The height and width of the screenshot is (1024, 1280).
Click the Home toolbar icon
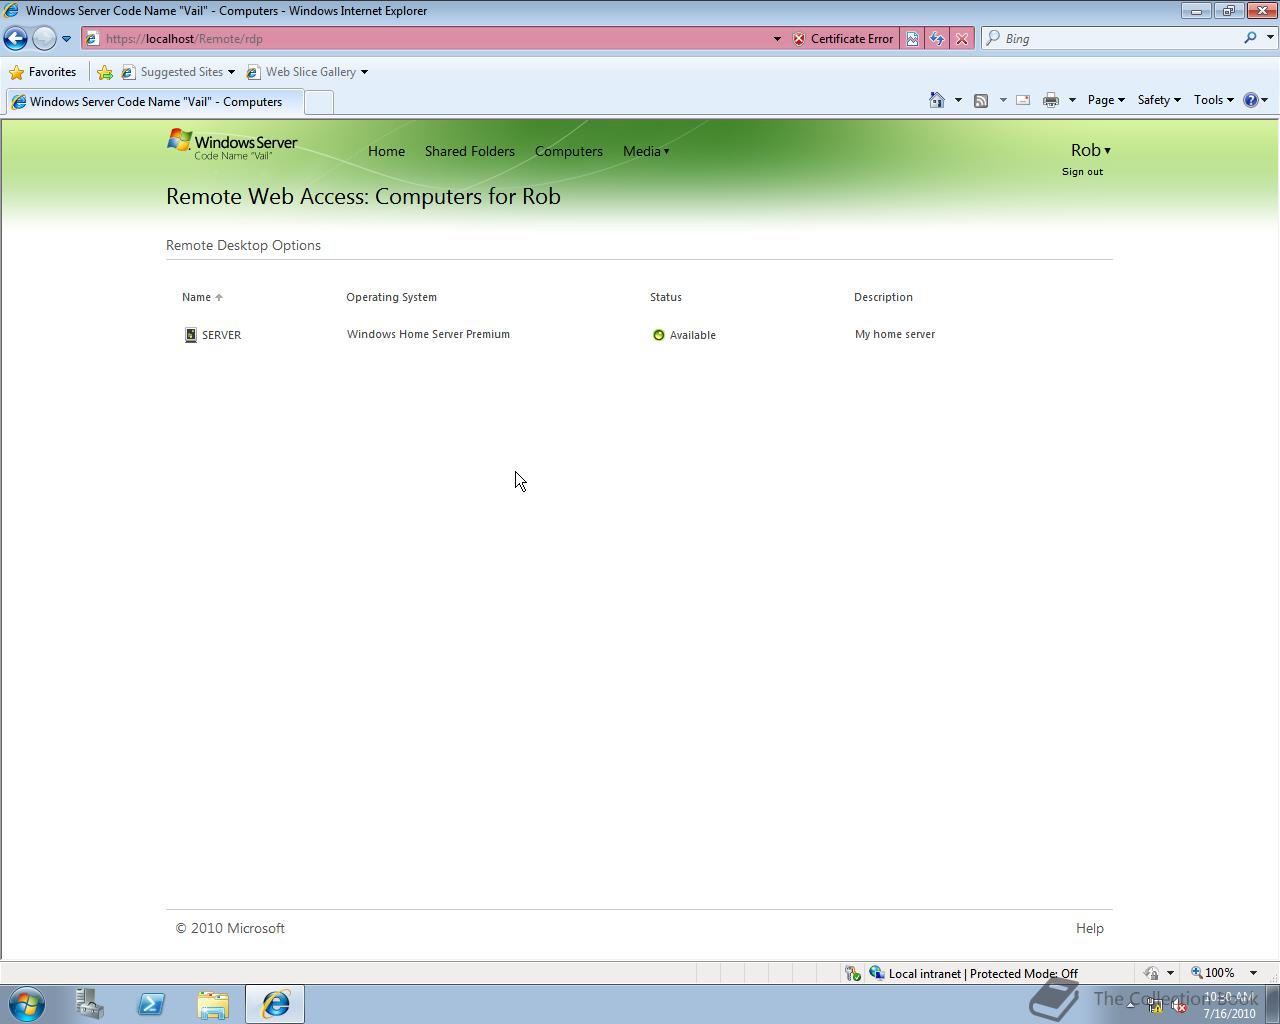937,100
